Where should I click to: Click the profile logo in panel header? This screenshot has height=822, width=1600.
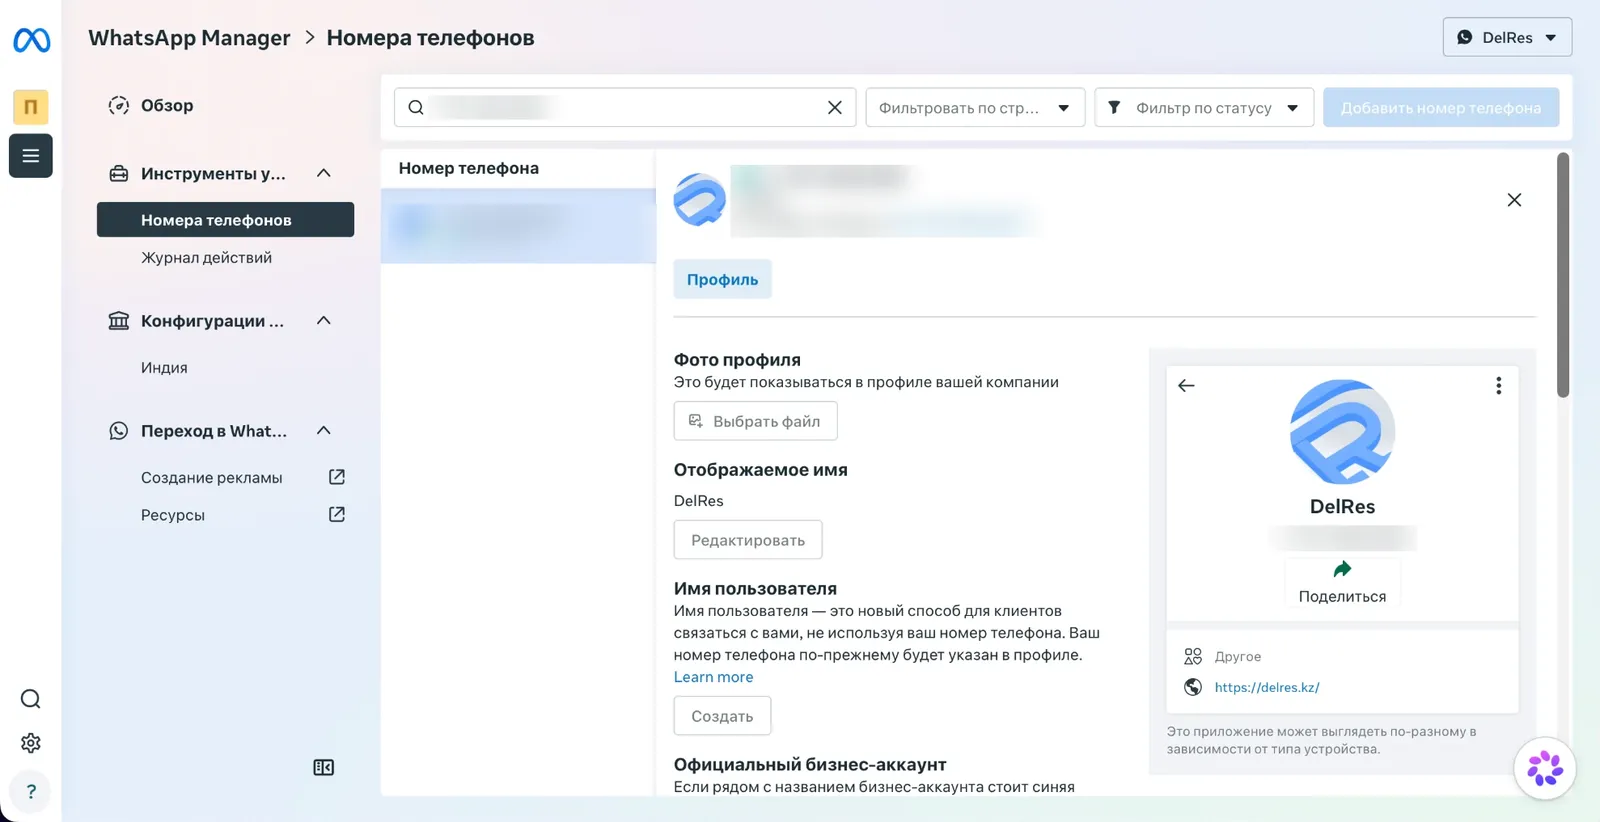(700, 200)
